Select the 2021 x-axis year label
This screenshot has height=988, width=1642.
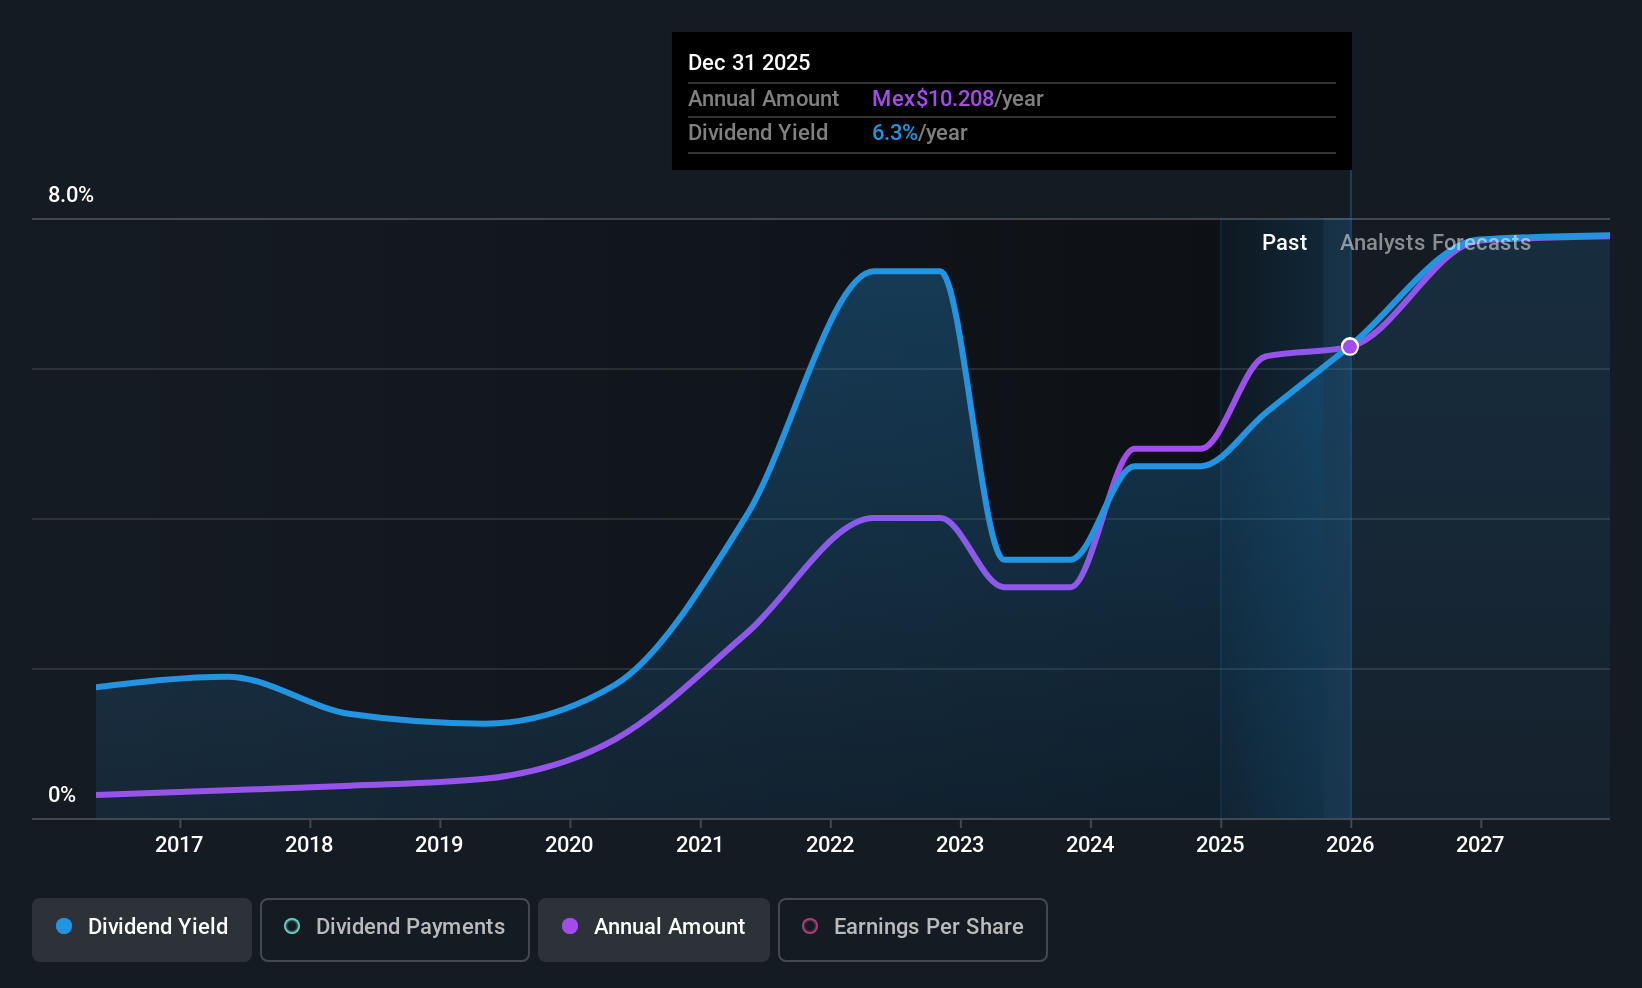tap(699, 845)
